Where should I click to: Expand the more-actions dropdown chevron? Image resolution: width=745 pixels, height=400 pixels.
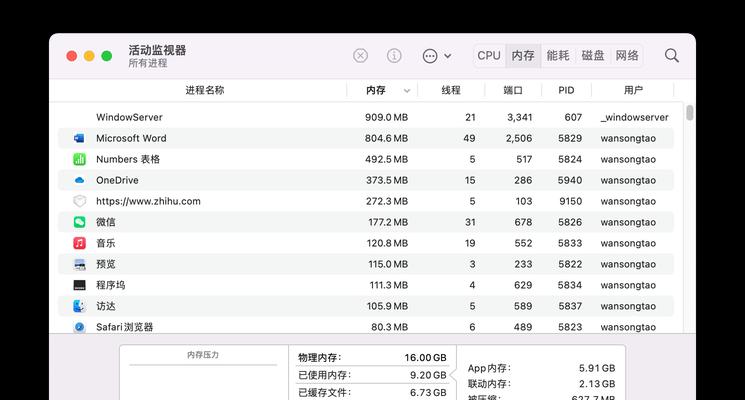click(448, 56)
